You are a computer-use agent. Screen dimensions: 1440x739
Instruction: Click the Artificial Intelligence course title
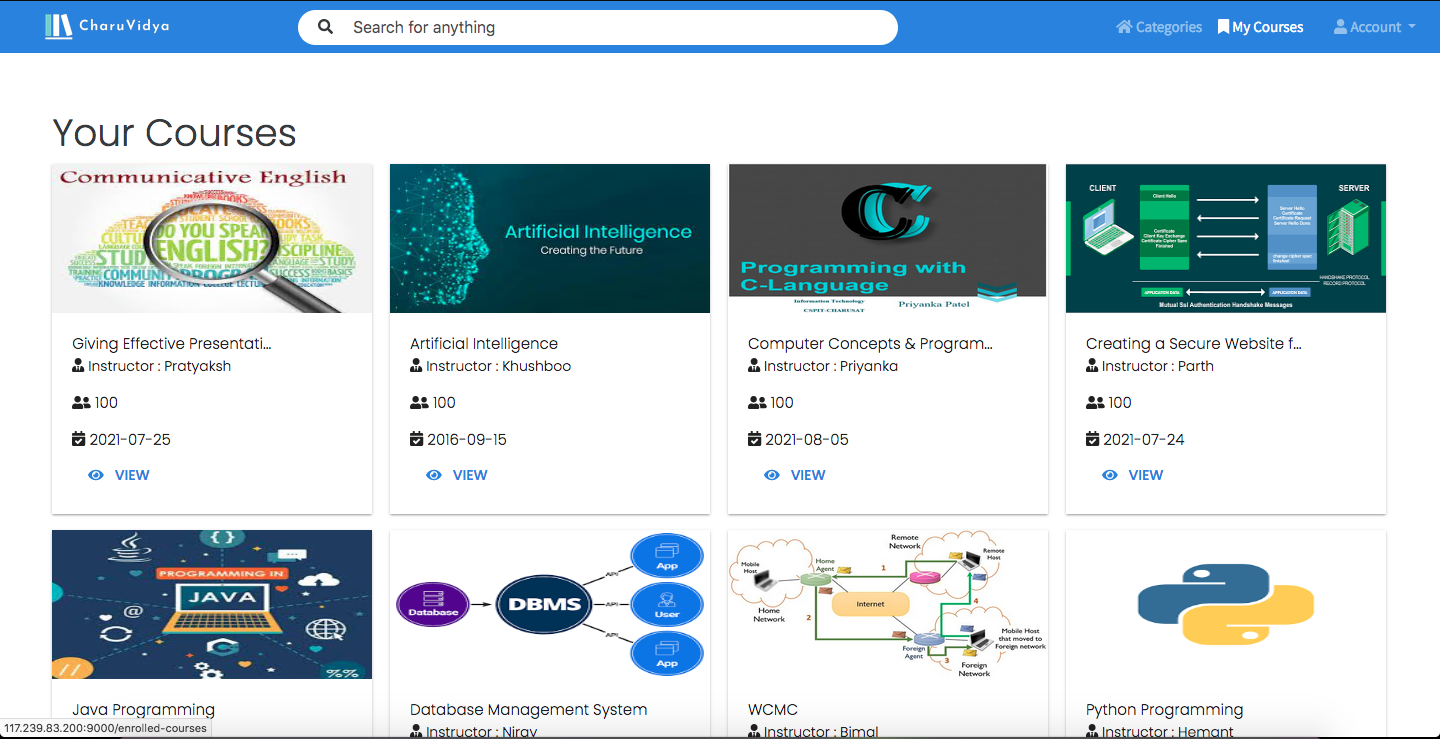(484, 344)
